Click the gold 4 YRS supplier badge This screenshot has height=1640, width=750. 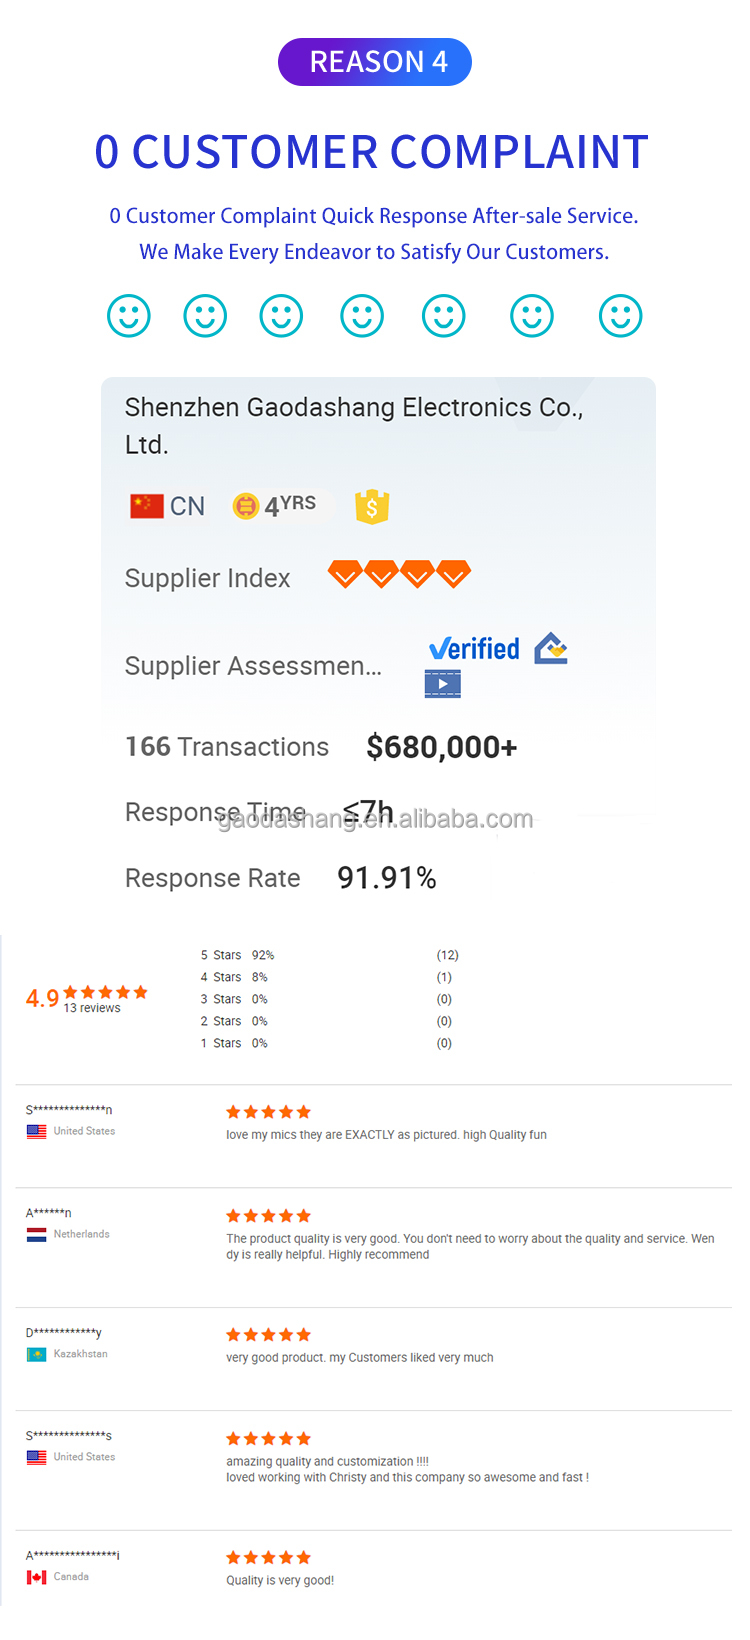coord(275,506)
